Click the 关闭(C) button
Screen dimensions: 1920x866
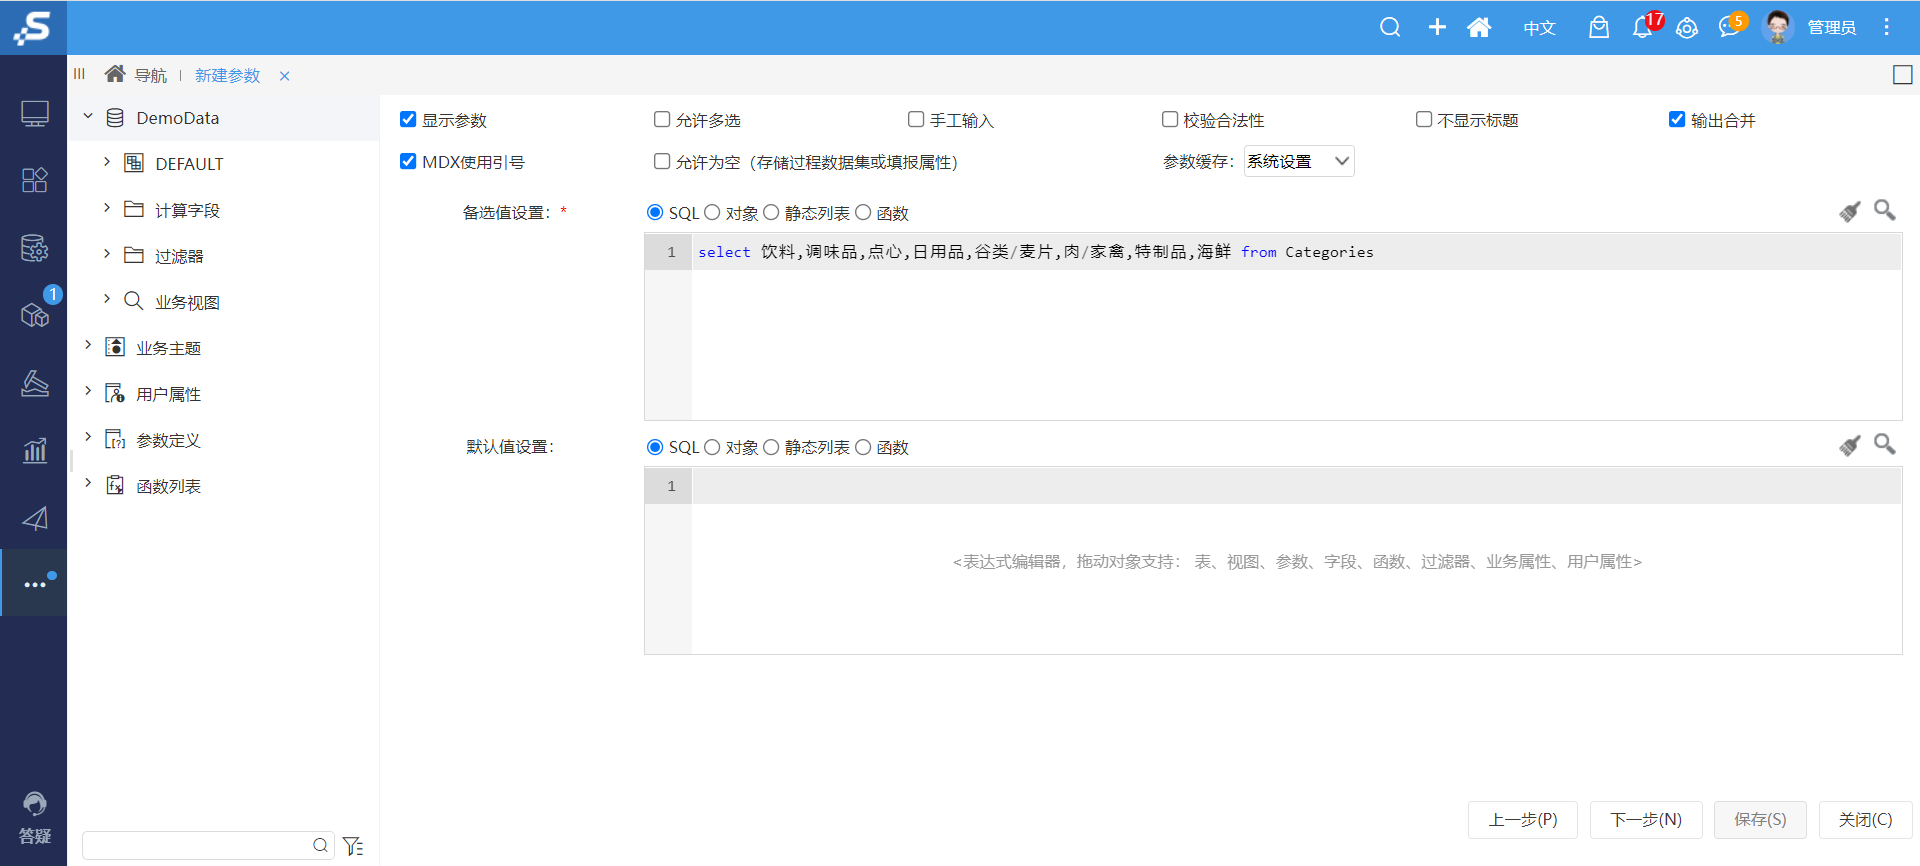(1866, 820)
